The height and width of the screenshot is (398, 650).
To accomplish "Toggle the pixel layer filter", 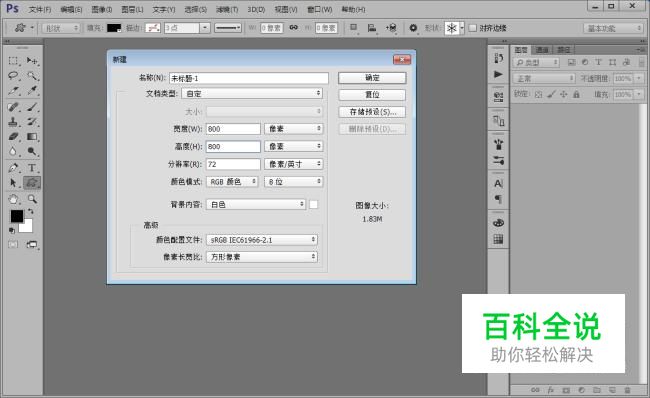I will 572,62.
